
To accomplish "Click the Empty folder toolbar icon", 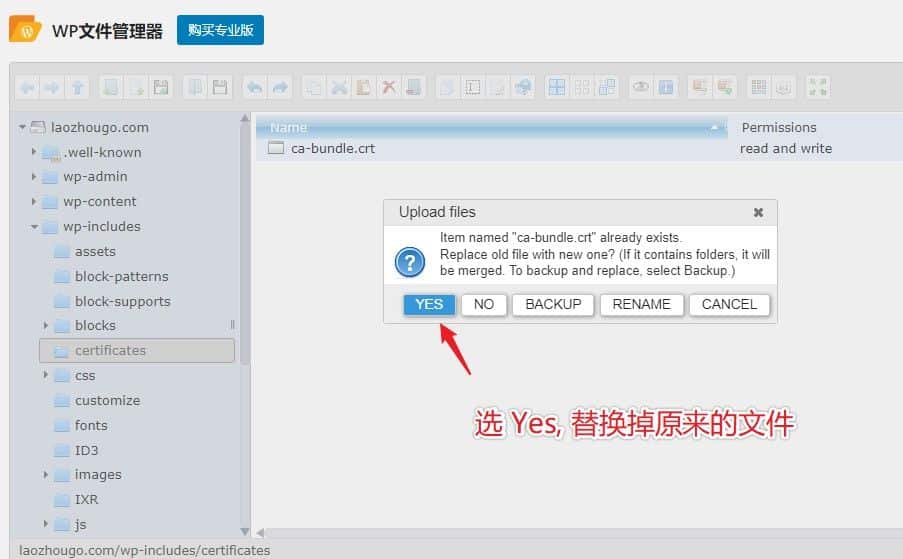I will 414,88.
